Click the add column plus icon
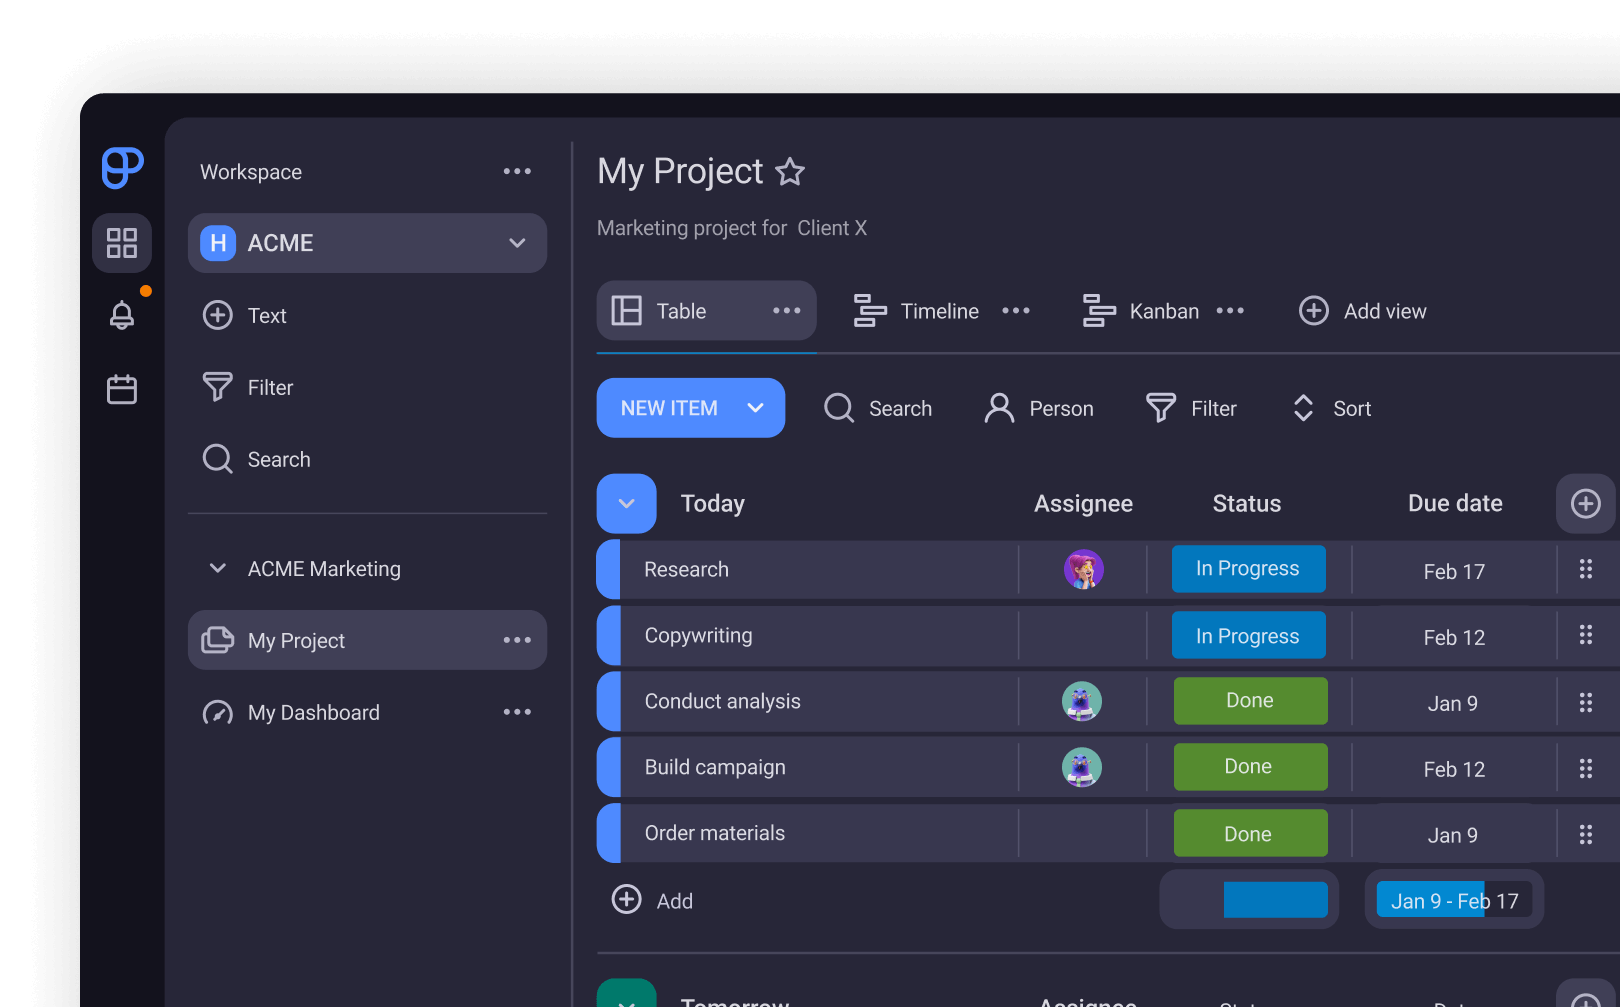Viewport: 1620px width, 1007px height. [1585, 504]
